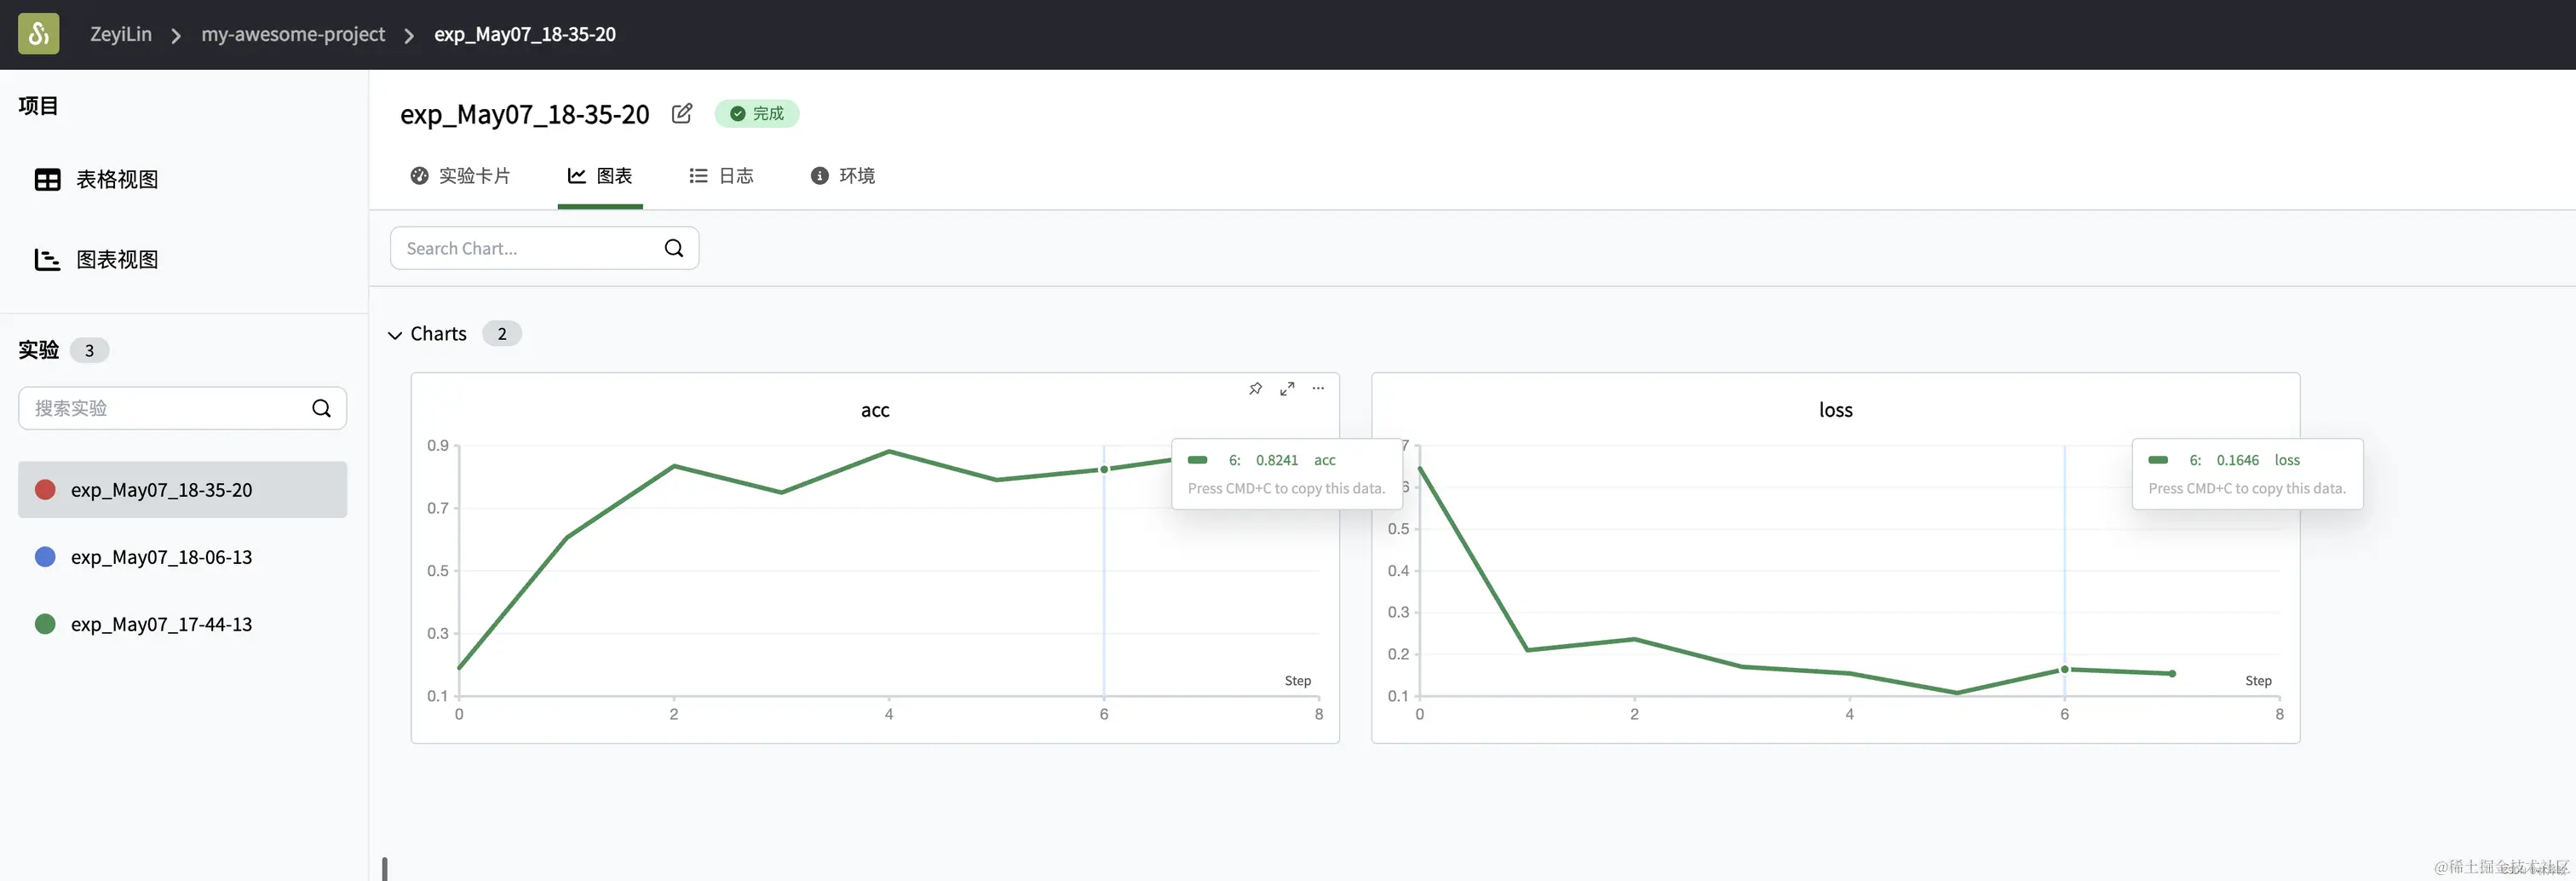
Task: Go to ZeyiLin breadcrumb
Action: click(121, 34)
